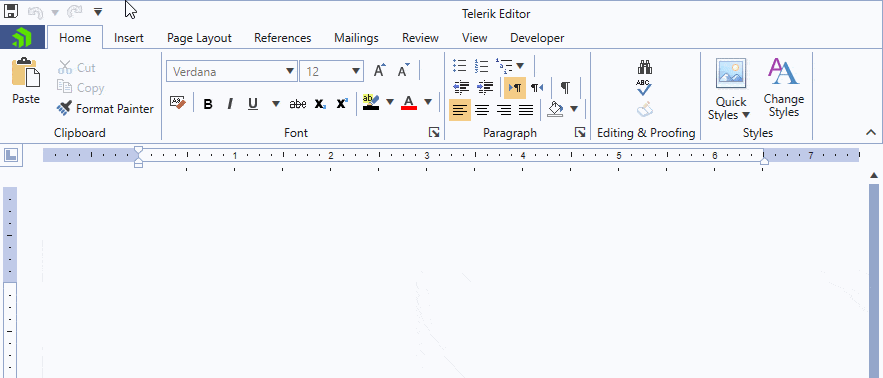Toggle Italic formatting
Screen dimensions: 883x378
click(x=230, y=104)
